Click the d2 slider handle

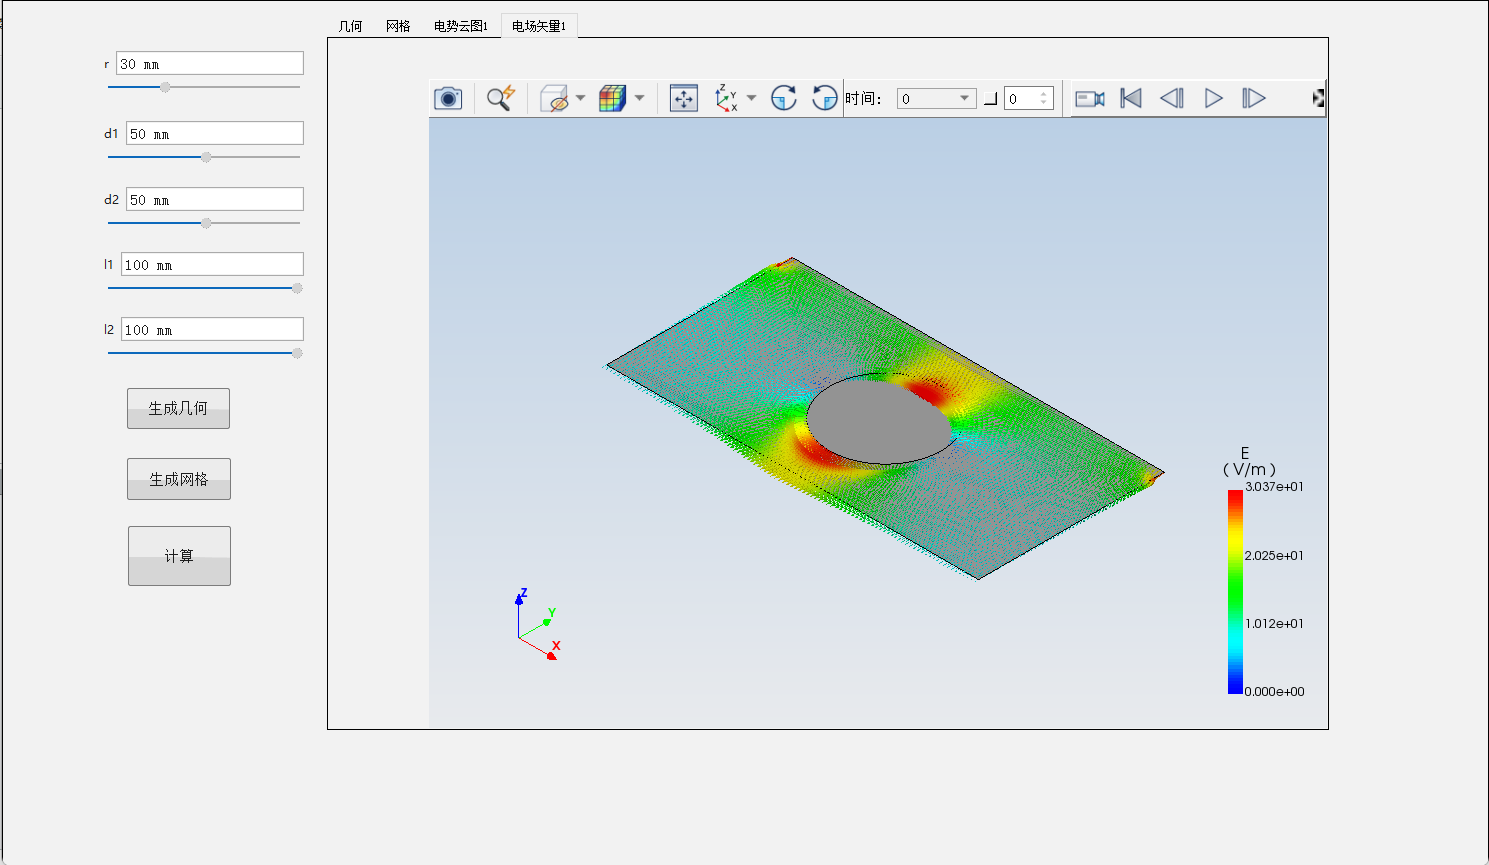pos(206,223)
